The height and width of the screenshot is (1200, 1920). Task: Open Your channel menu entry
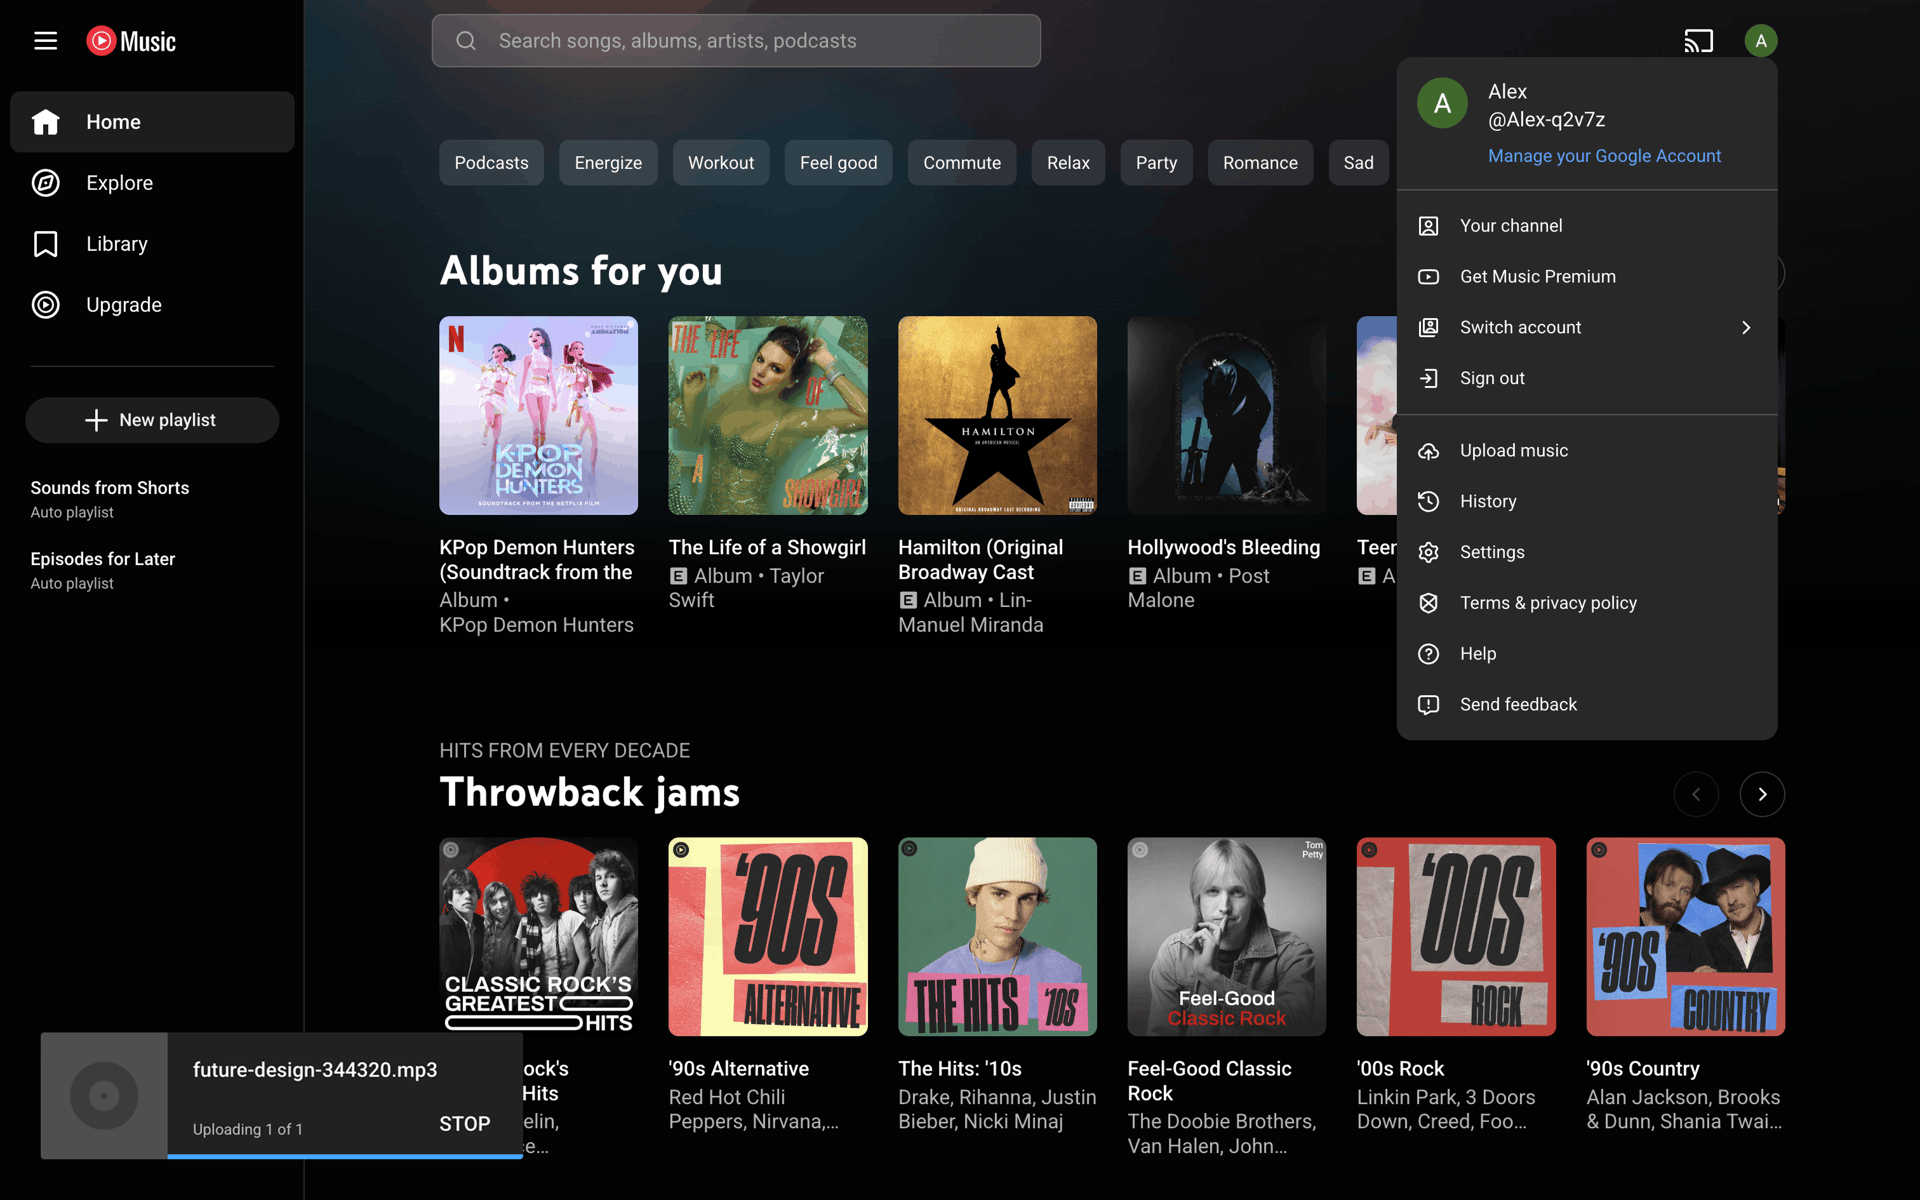tap(1587, 226)
